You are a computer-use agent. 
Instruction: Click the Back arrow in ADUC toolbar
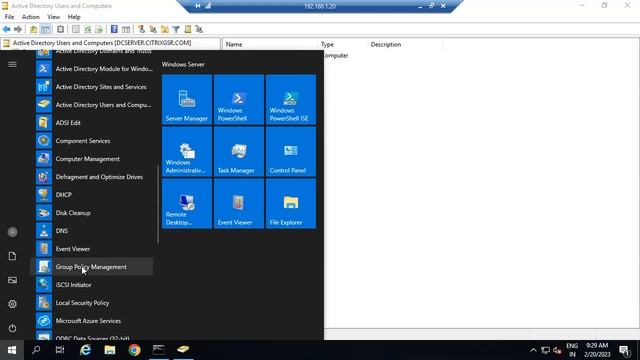point(7,29)
